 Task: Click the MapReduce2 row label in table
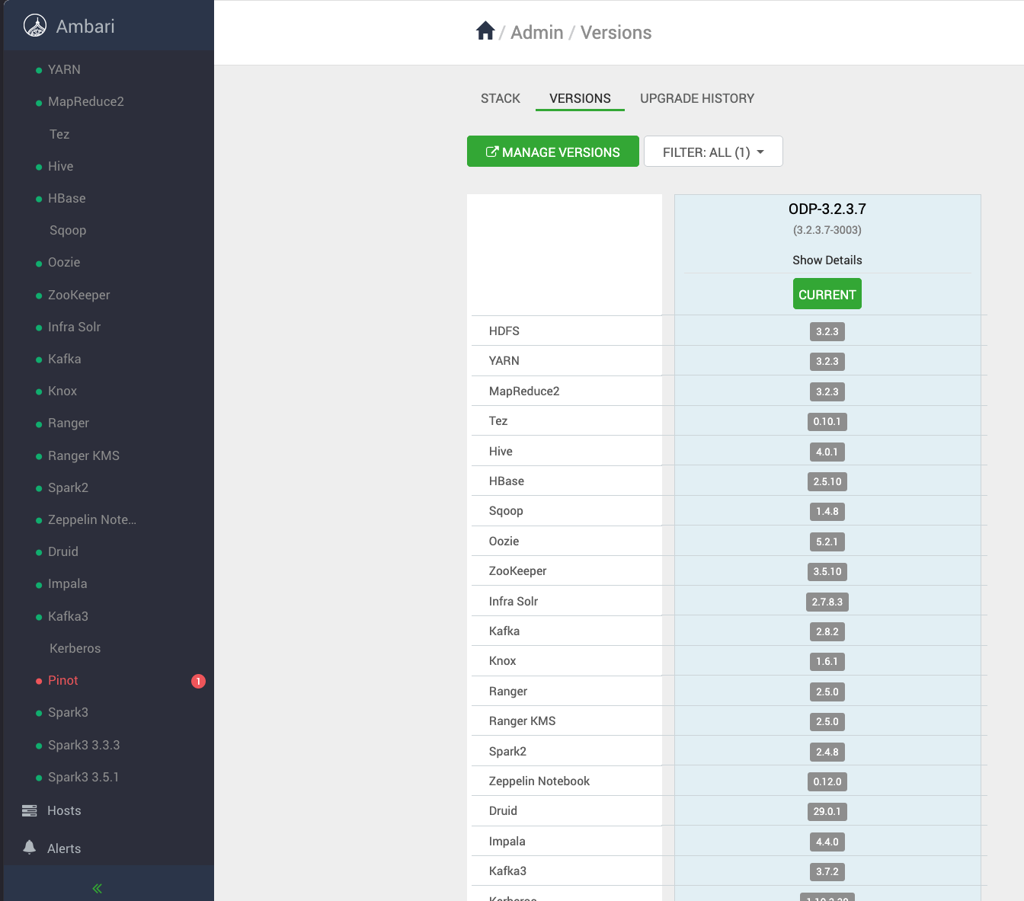tap(524, 390)
